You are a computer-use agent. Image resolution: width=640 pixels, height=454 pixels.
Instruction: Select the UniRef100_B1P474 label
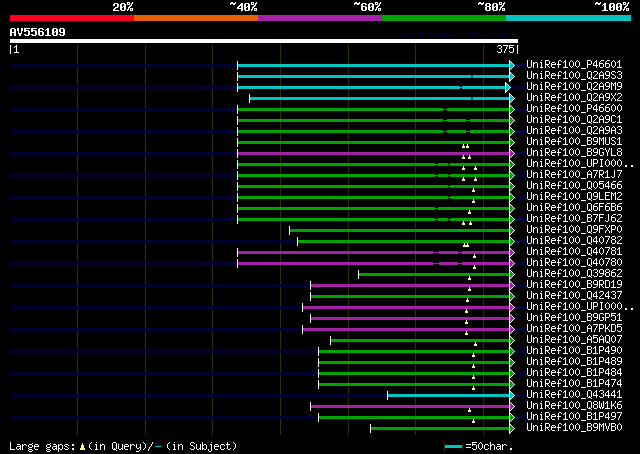point(574,384)
